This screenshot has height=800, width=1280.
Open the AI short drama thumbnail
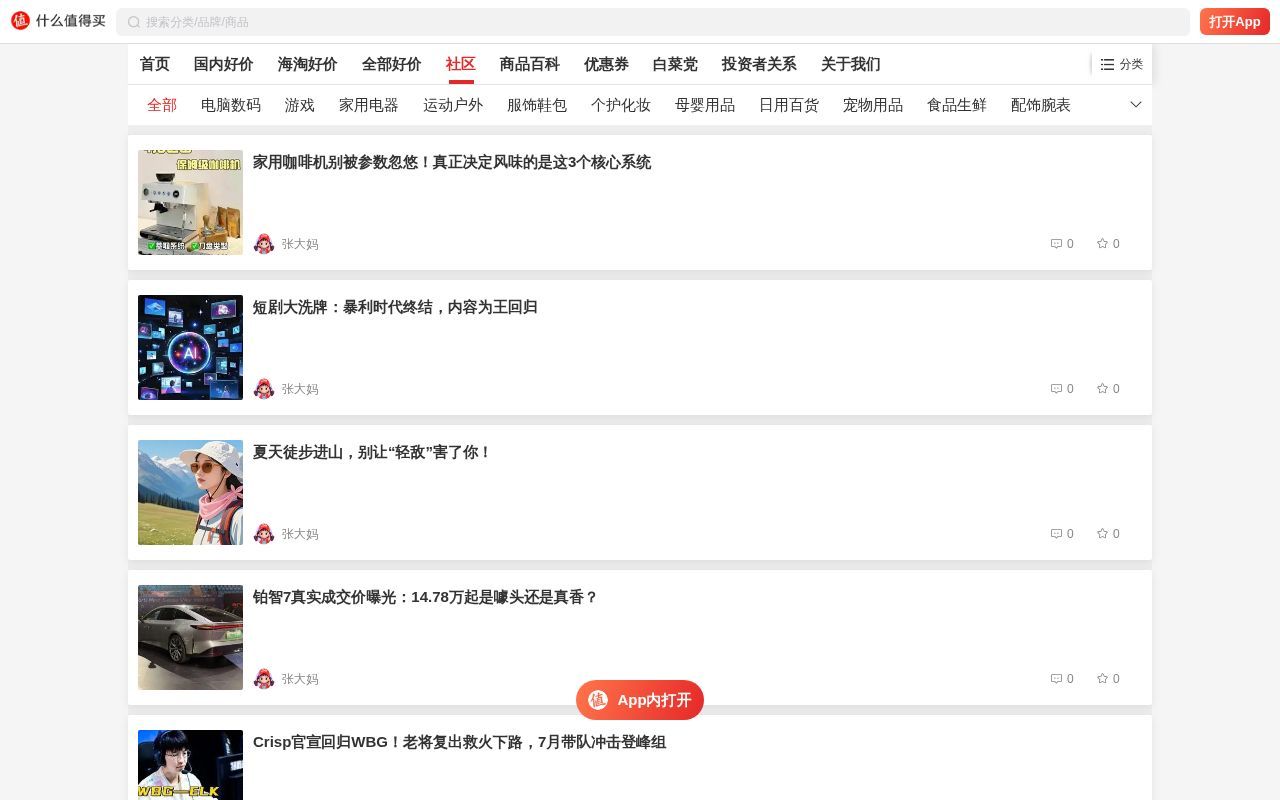point(190,347)
